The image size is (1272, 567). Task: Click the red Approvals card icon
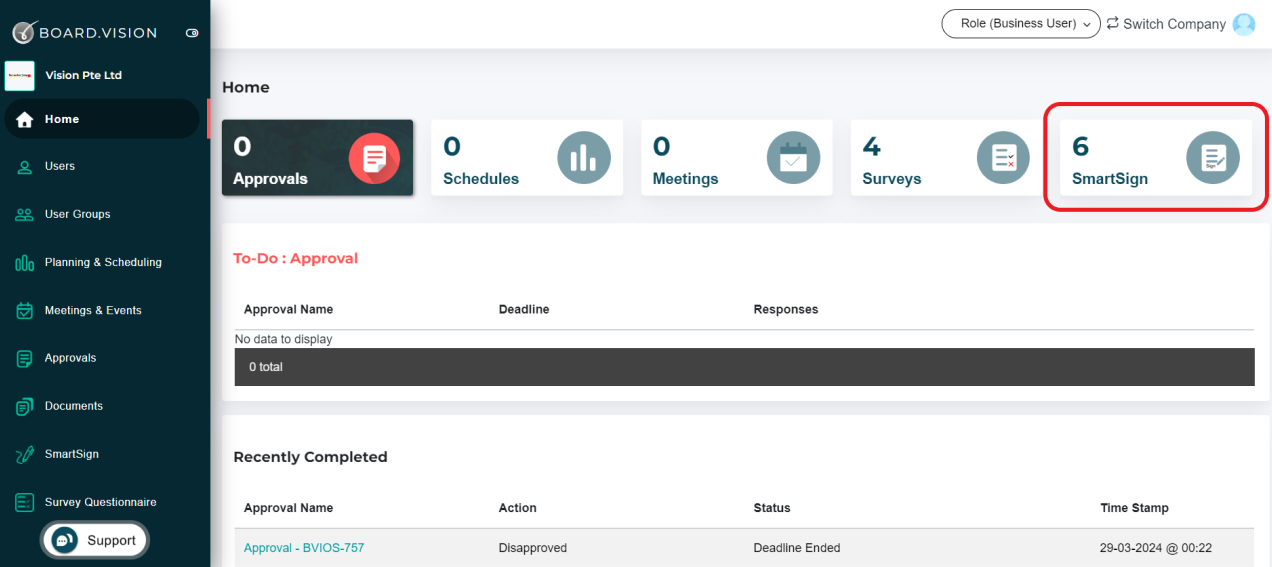click(x=374, y=158)
